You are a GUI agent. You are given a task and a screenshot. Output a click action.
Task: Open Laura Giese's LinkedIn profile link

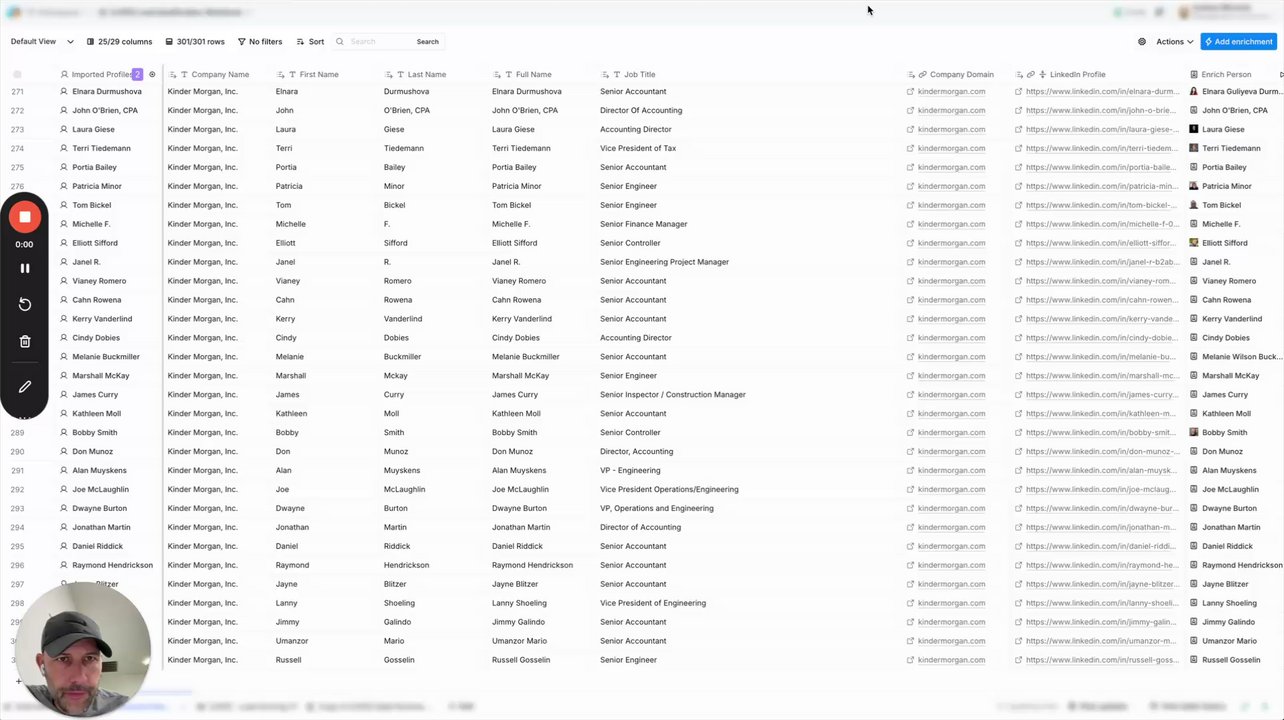point(1101,129)
